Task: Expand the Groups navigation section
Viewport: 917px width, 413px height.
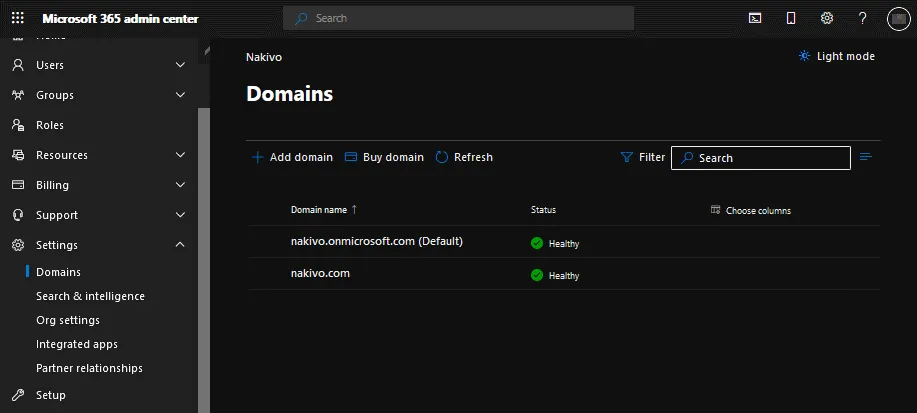Action: [180, 95]
